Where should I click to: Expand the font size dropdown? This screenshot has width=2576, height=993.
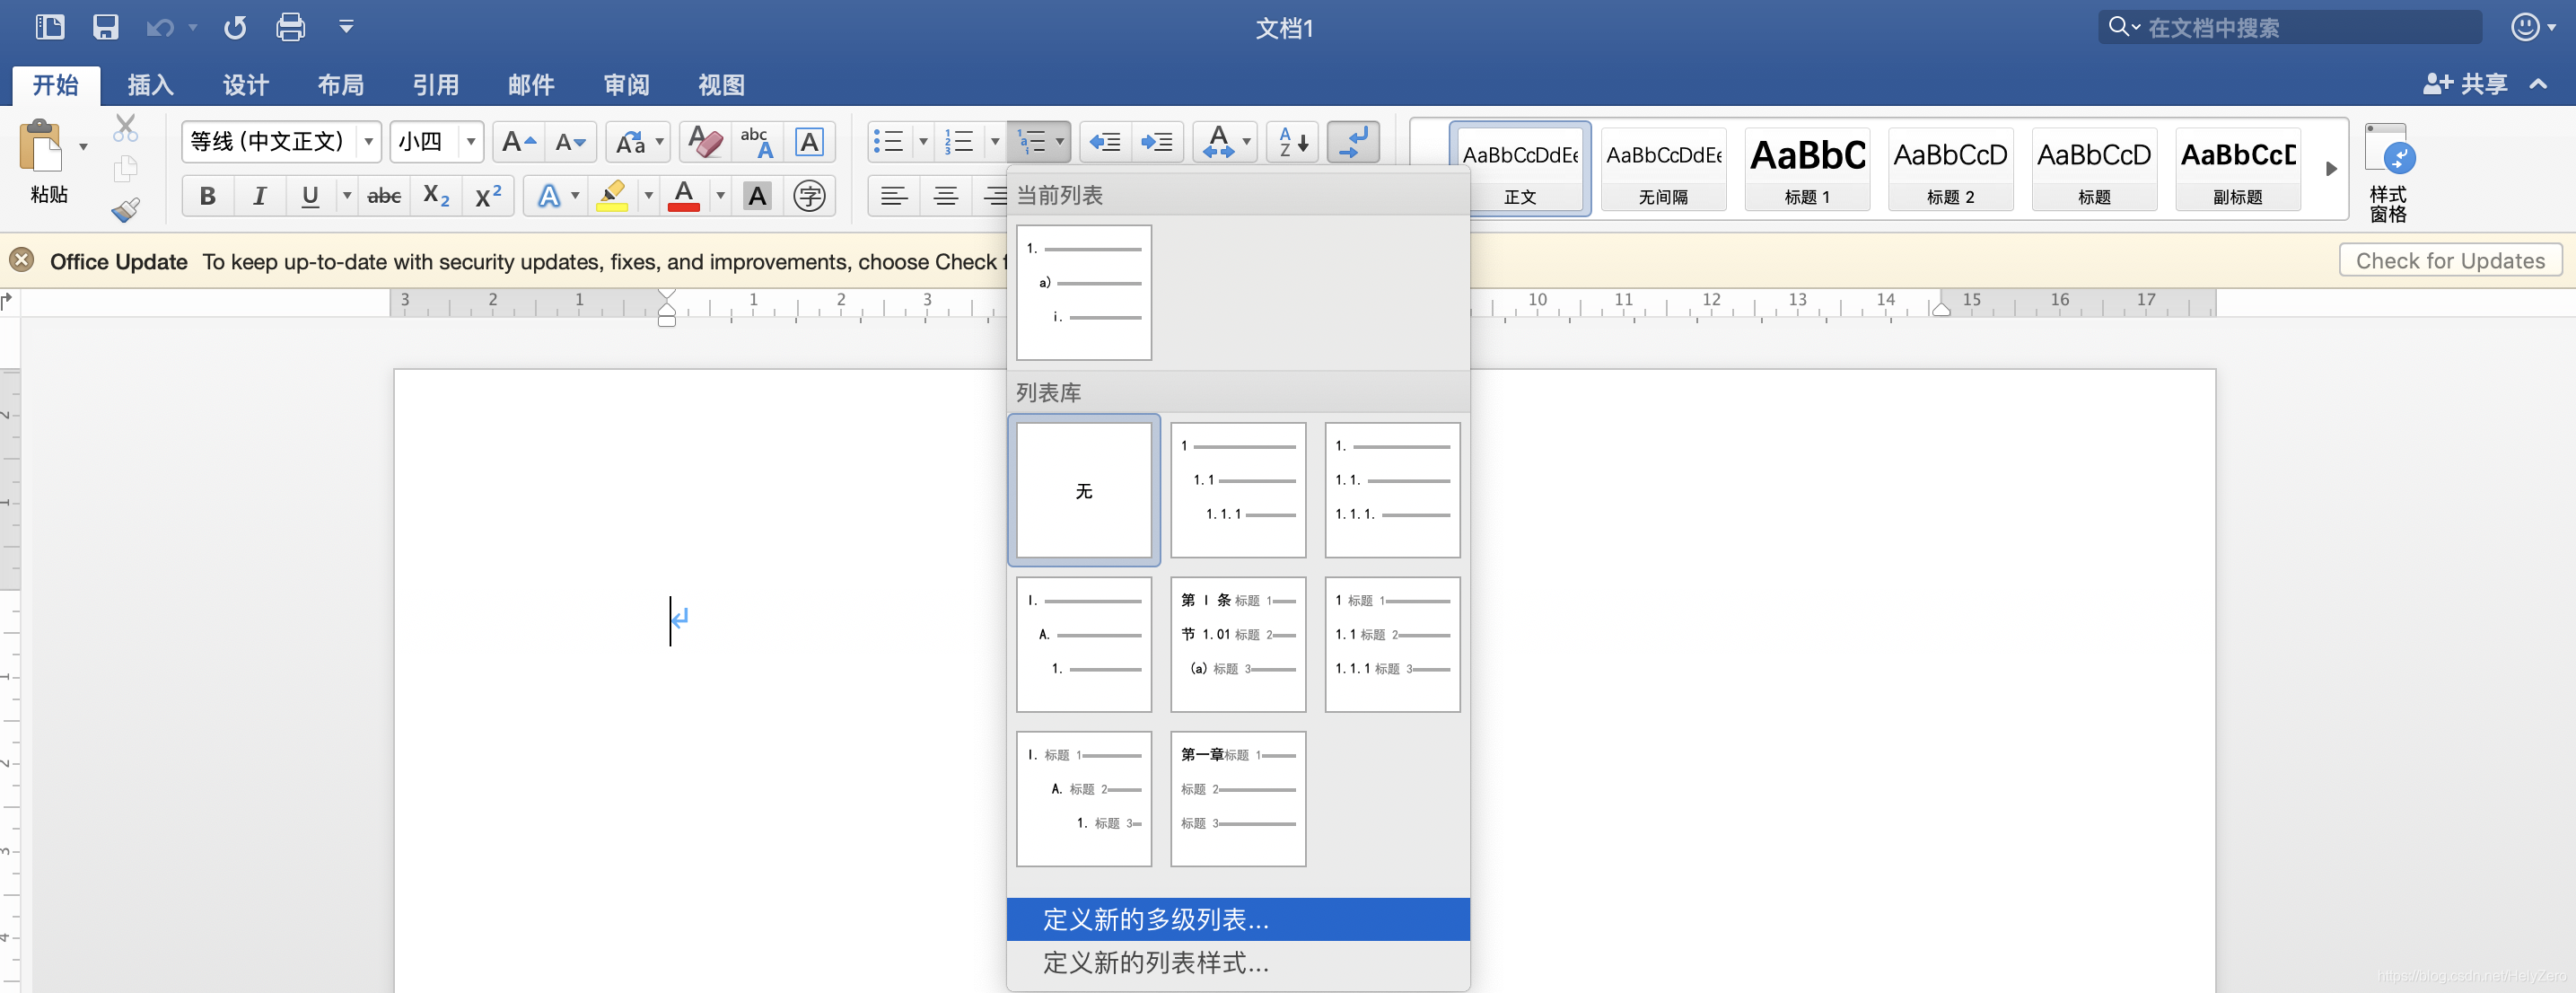point(470,142)
